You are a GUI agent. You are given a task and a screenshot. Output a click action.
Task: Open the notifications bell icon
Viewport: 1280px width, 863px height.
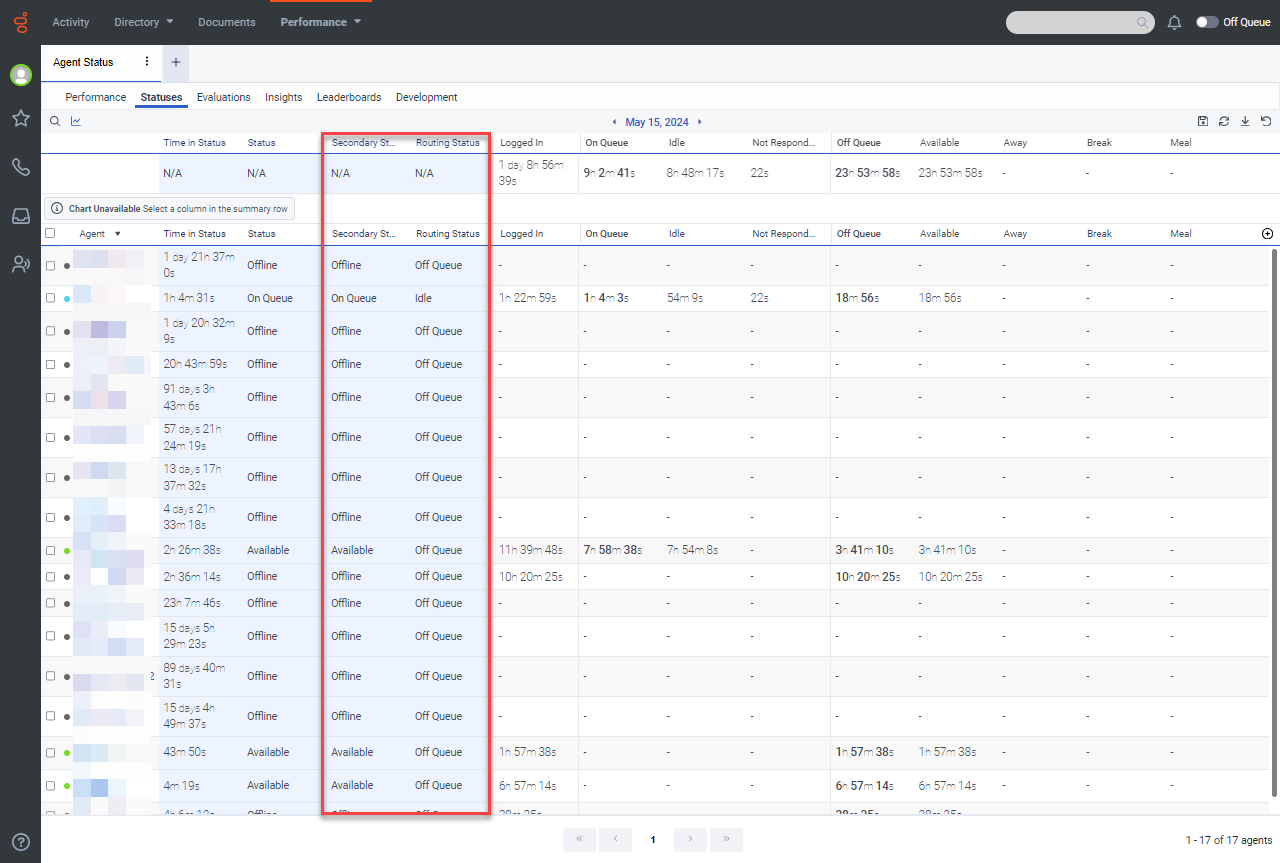[1174, 22]
